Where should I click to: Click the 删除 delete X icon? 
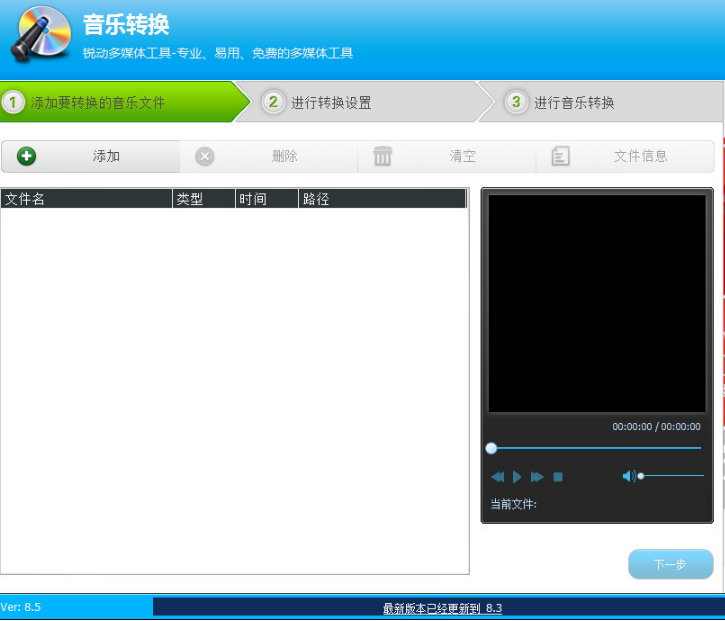(204, 156)
